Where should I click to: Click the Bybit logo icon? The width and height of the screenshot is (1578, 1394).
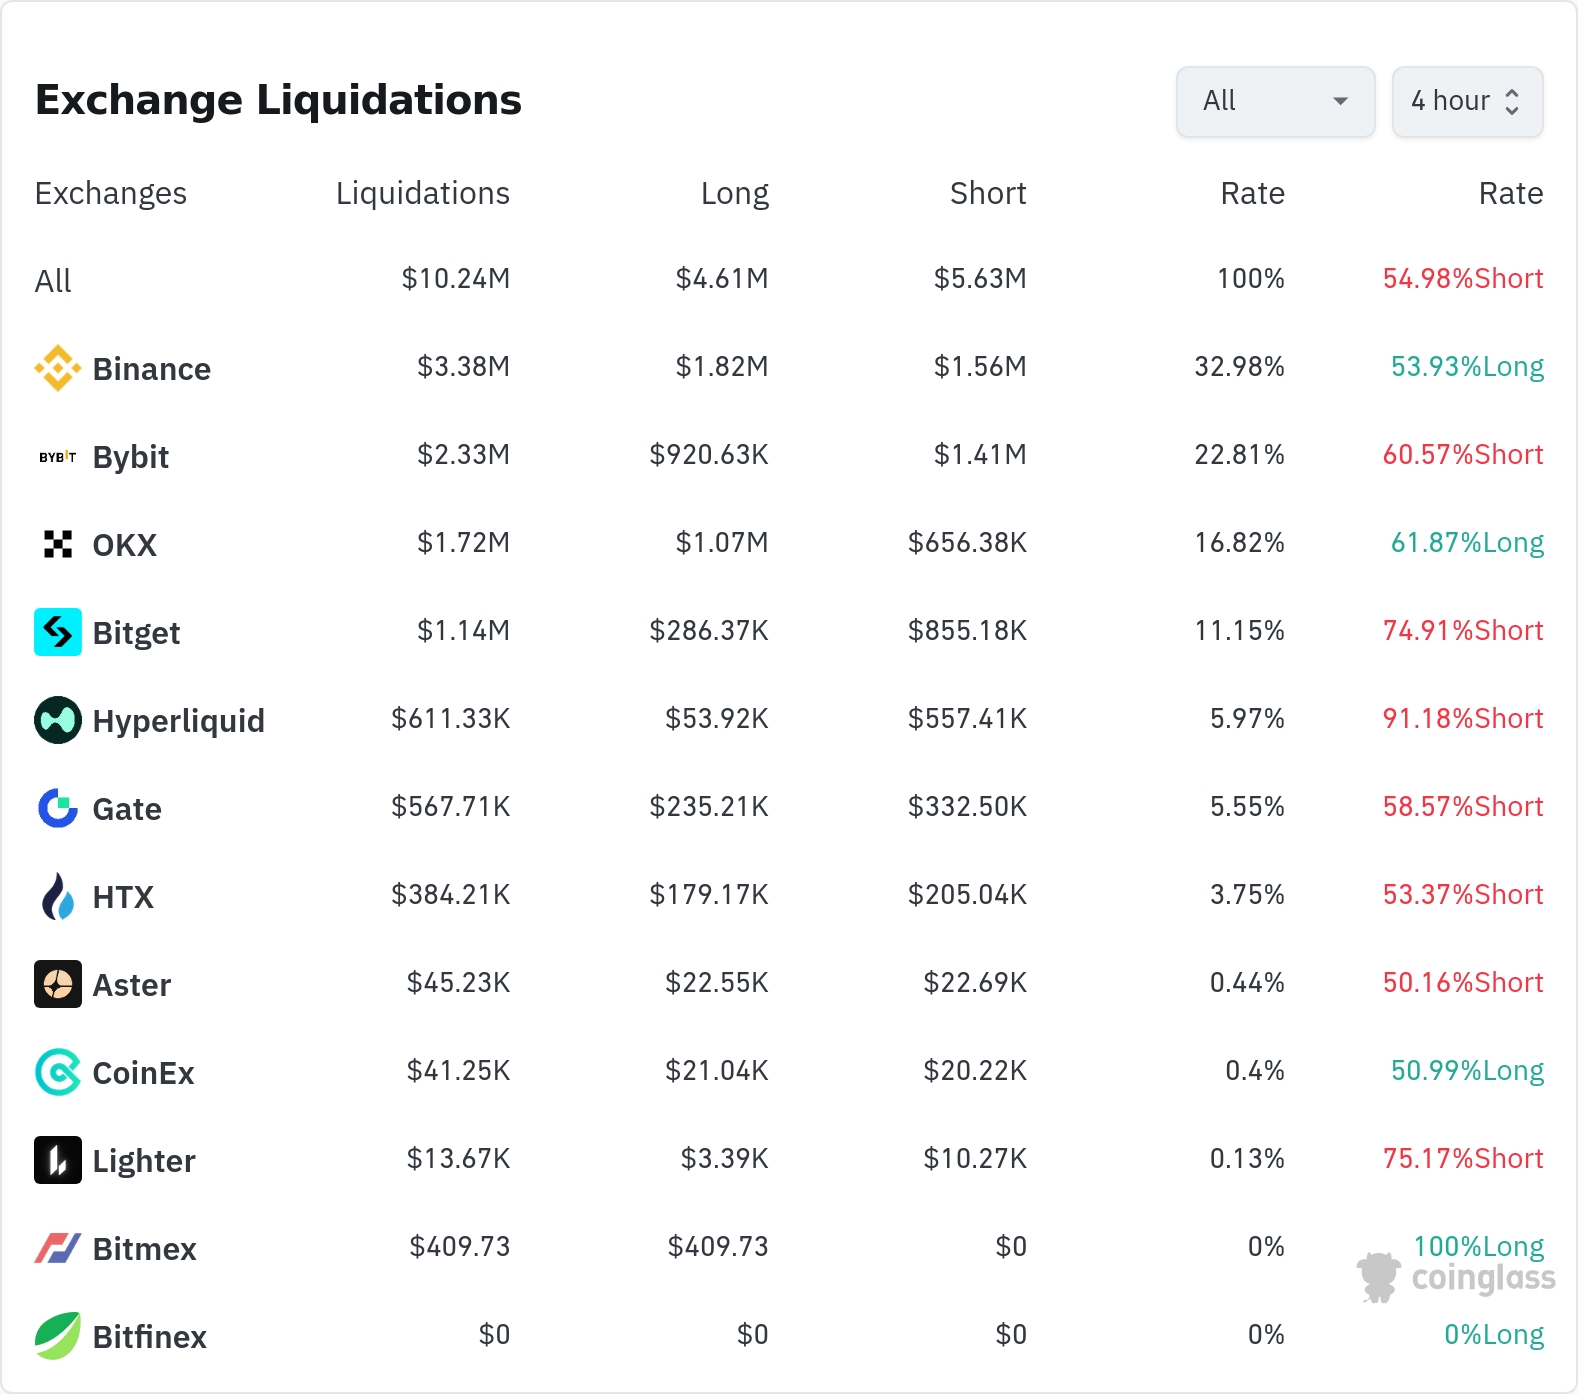pos(58,457)
